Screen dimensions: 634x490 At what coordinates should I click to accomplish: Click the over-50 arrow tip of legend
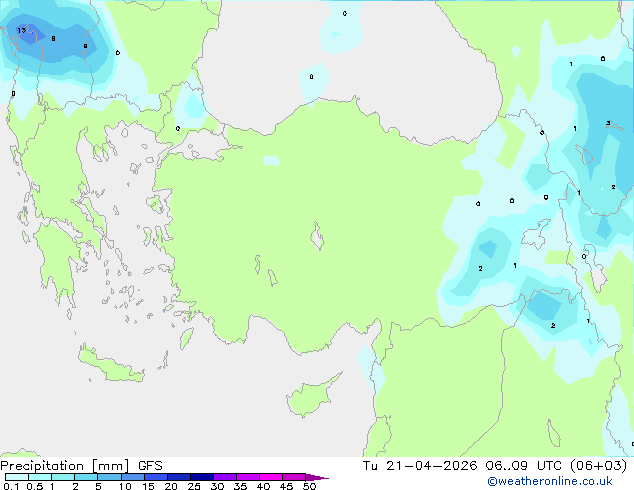click(317, 477)
